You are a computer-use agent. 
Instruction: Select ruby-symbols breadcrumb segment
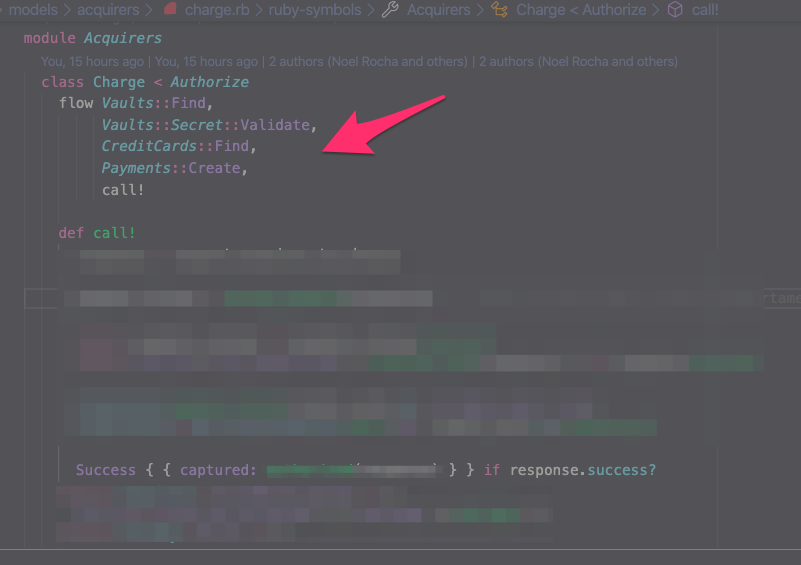[315, 10]
